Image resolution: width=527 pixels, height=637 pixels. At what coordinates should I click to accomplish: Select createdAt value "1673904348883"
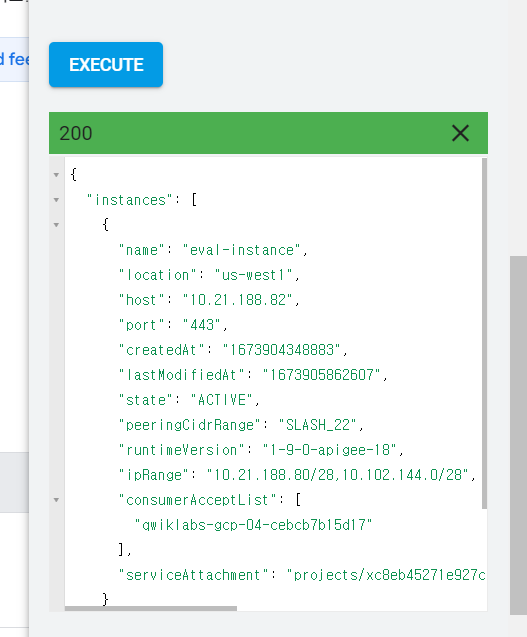click(x=281, y=350)
